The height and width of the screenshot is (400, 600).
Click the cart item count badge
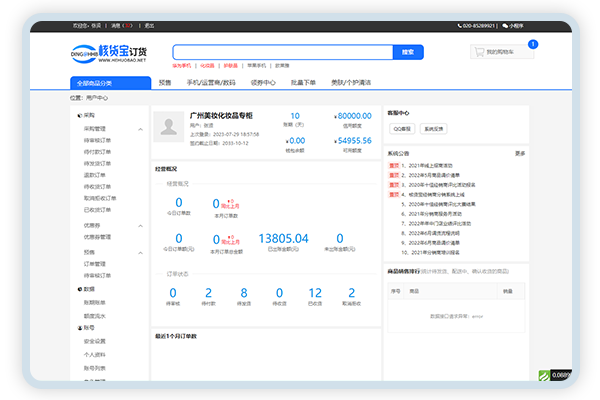pos(532,45)
